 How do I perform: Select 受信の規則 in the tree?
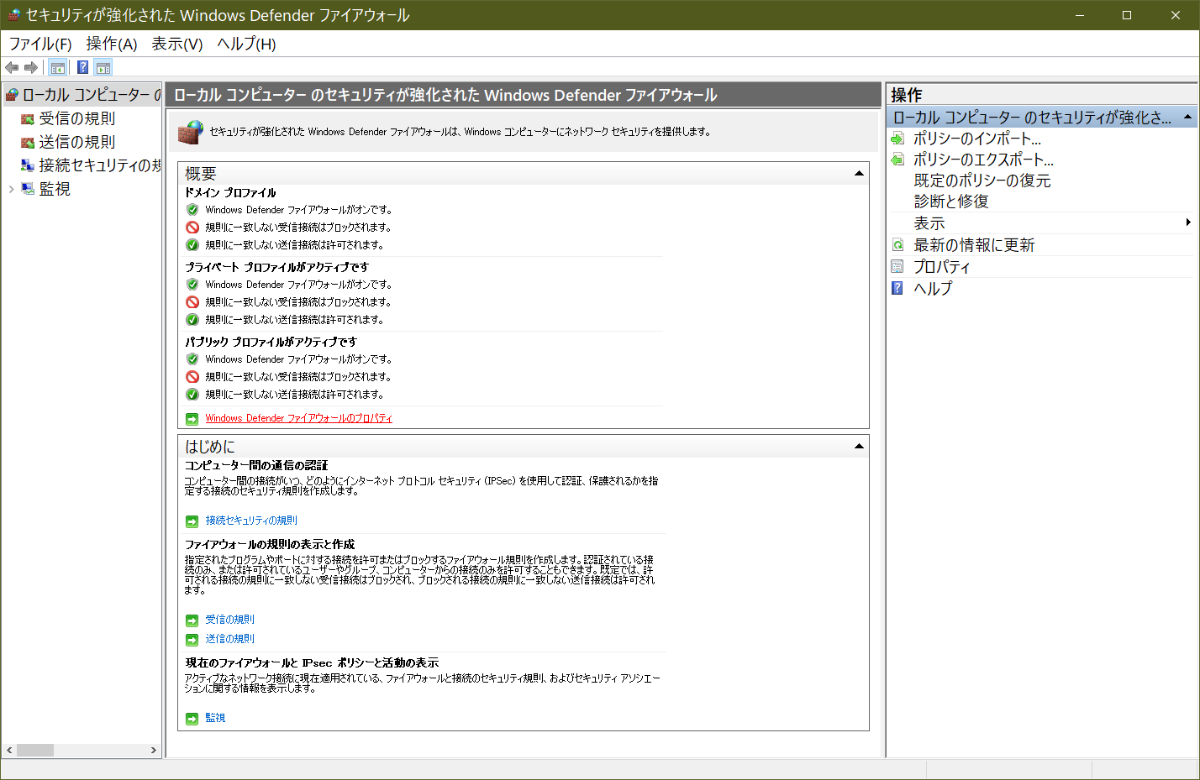pos(77,119)
